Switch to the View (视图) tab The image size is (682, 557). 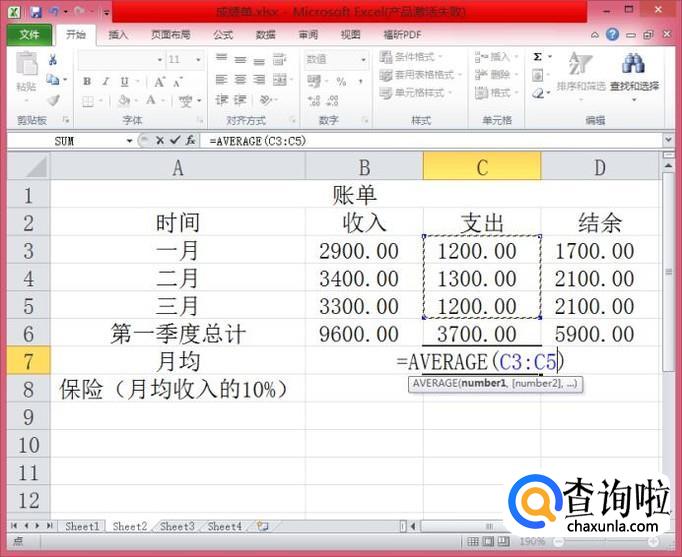pyautogui.click(x=350, y=35)
